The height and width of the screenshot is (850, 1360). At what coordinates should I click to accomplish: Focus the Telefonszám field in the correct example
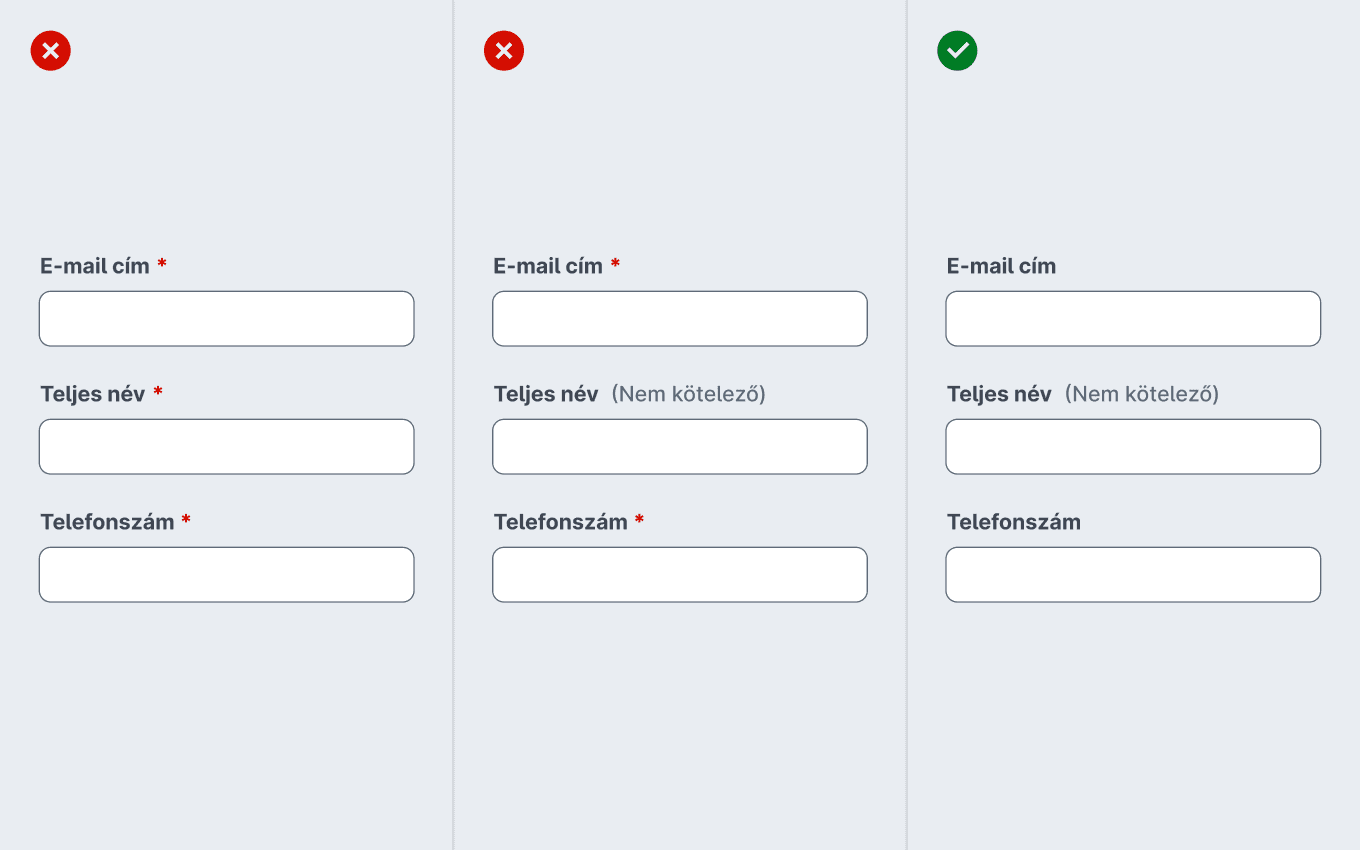[x=1133, y=575]
